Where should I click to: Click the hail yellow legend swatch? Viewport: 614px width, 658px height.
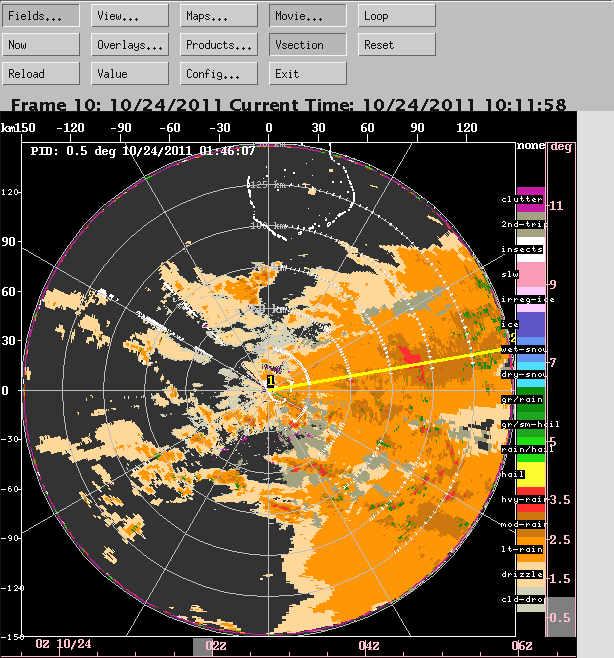pyautogui.click(x=530, y=472)
